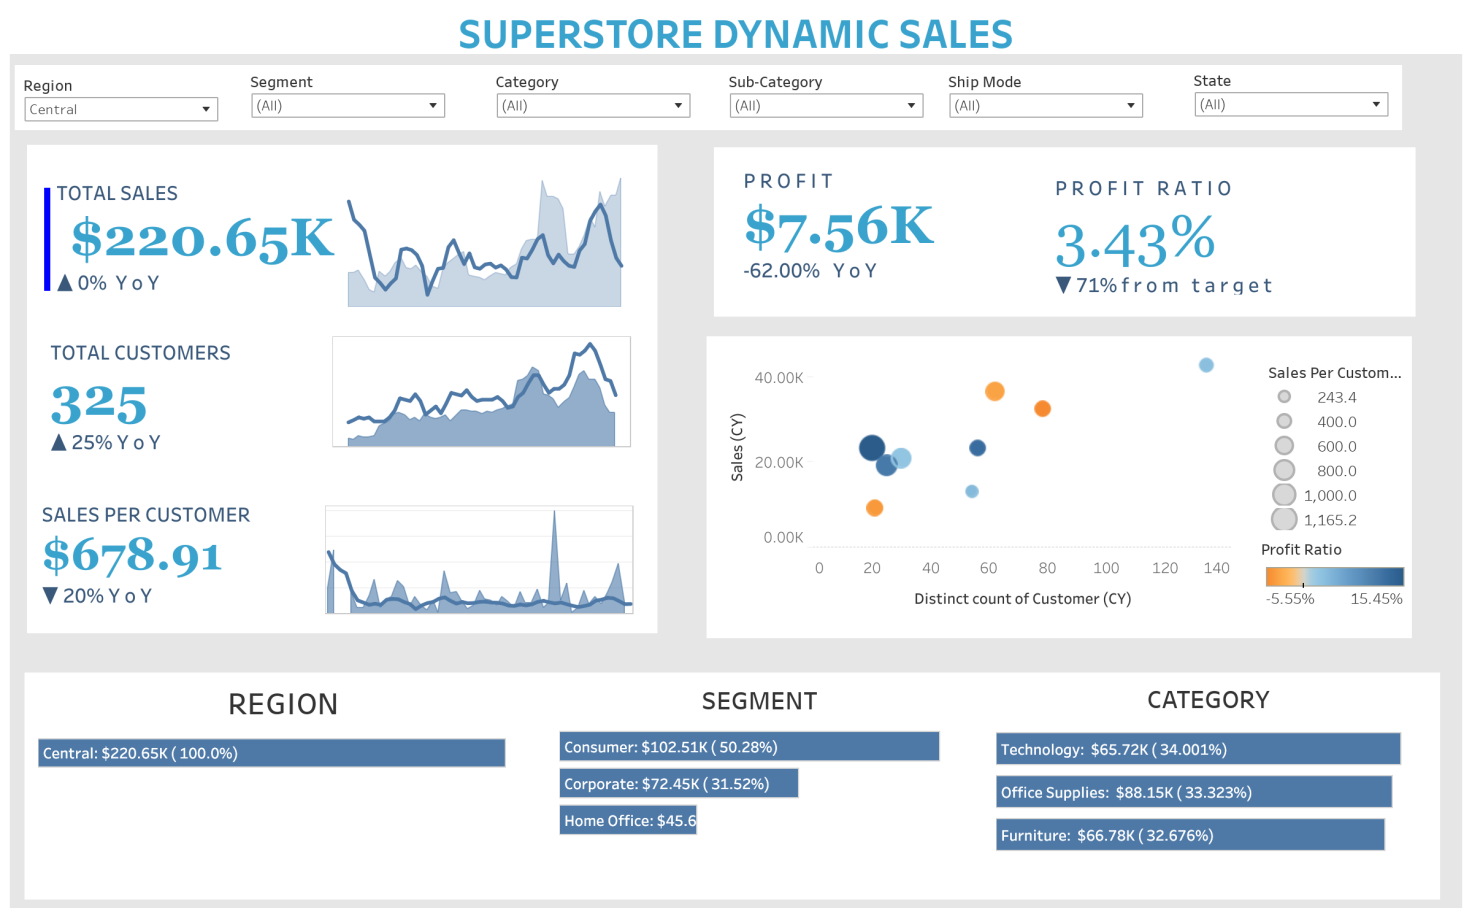Click the Distinct count of Customer axis label

point(1022,599)
